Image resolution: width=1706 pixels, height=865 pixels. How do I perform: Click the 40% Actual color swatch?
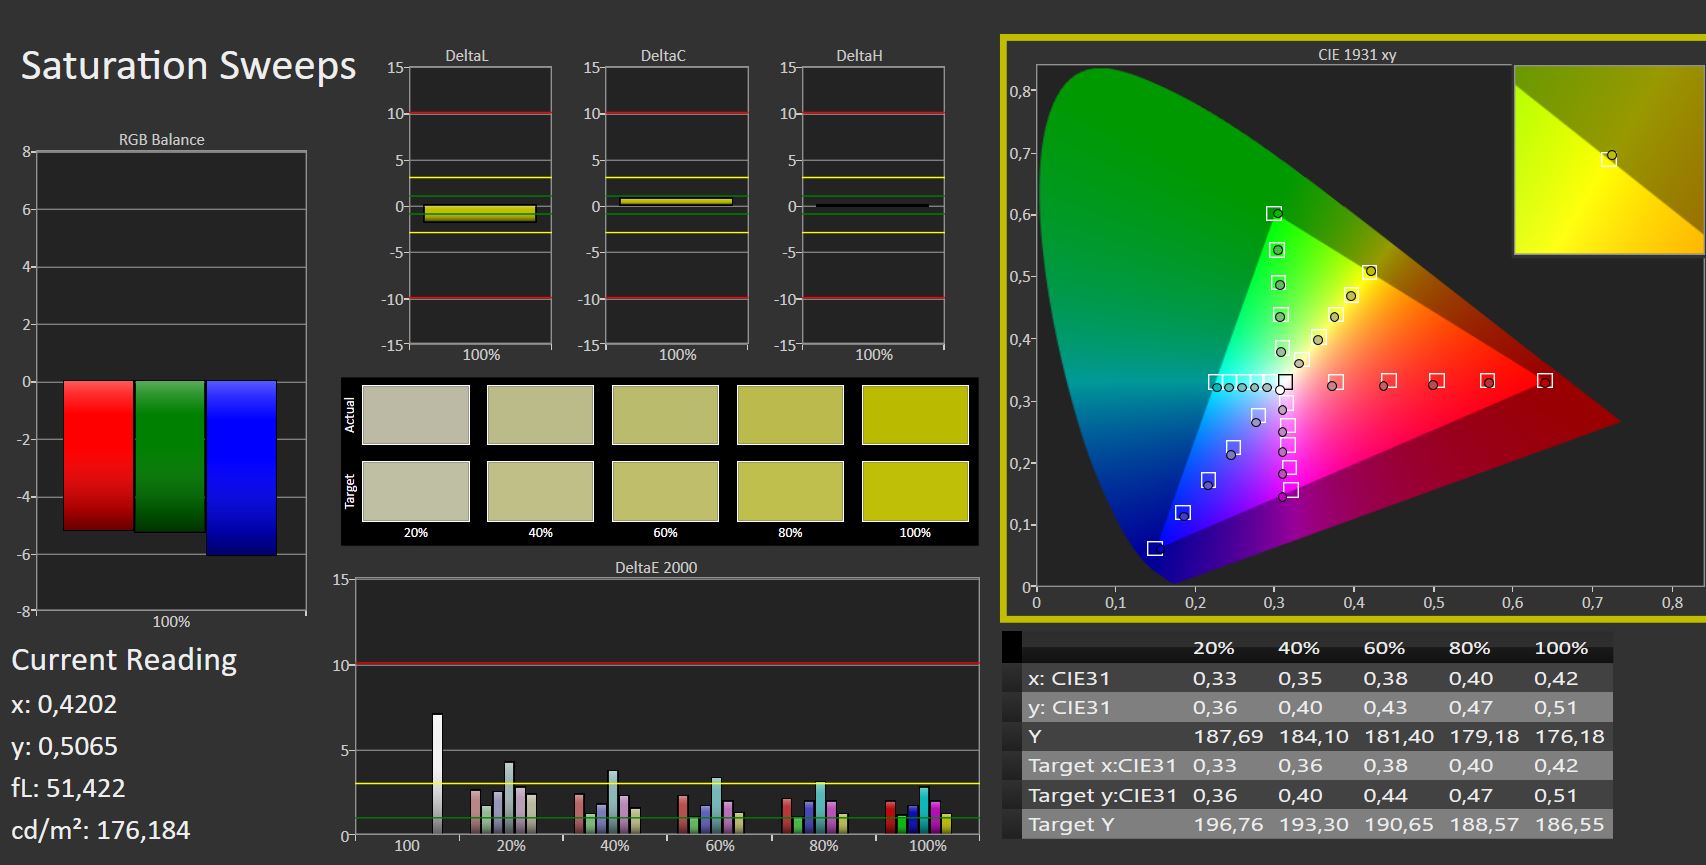click(540, 415)
